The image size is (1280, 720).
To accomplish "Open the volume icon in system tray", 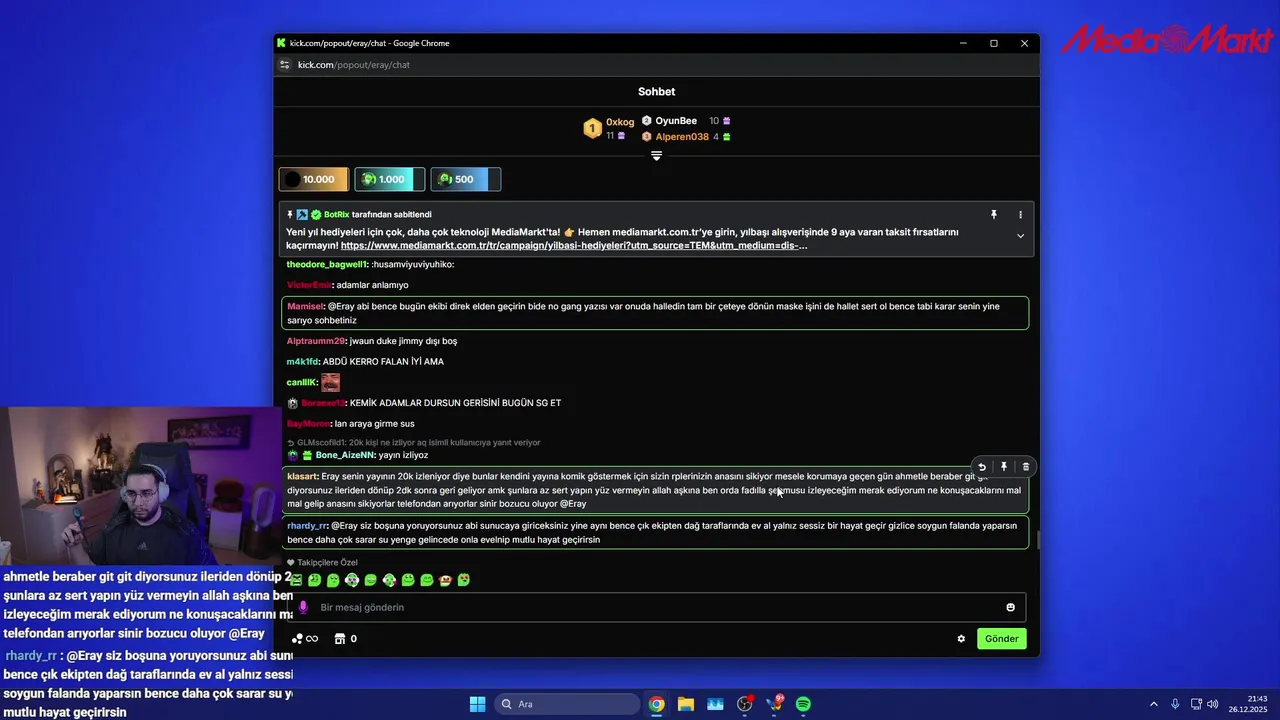I will (1212, 704).
